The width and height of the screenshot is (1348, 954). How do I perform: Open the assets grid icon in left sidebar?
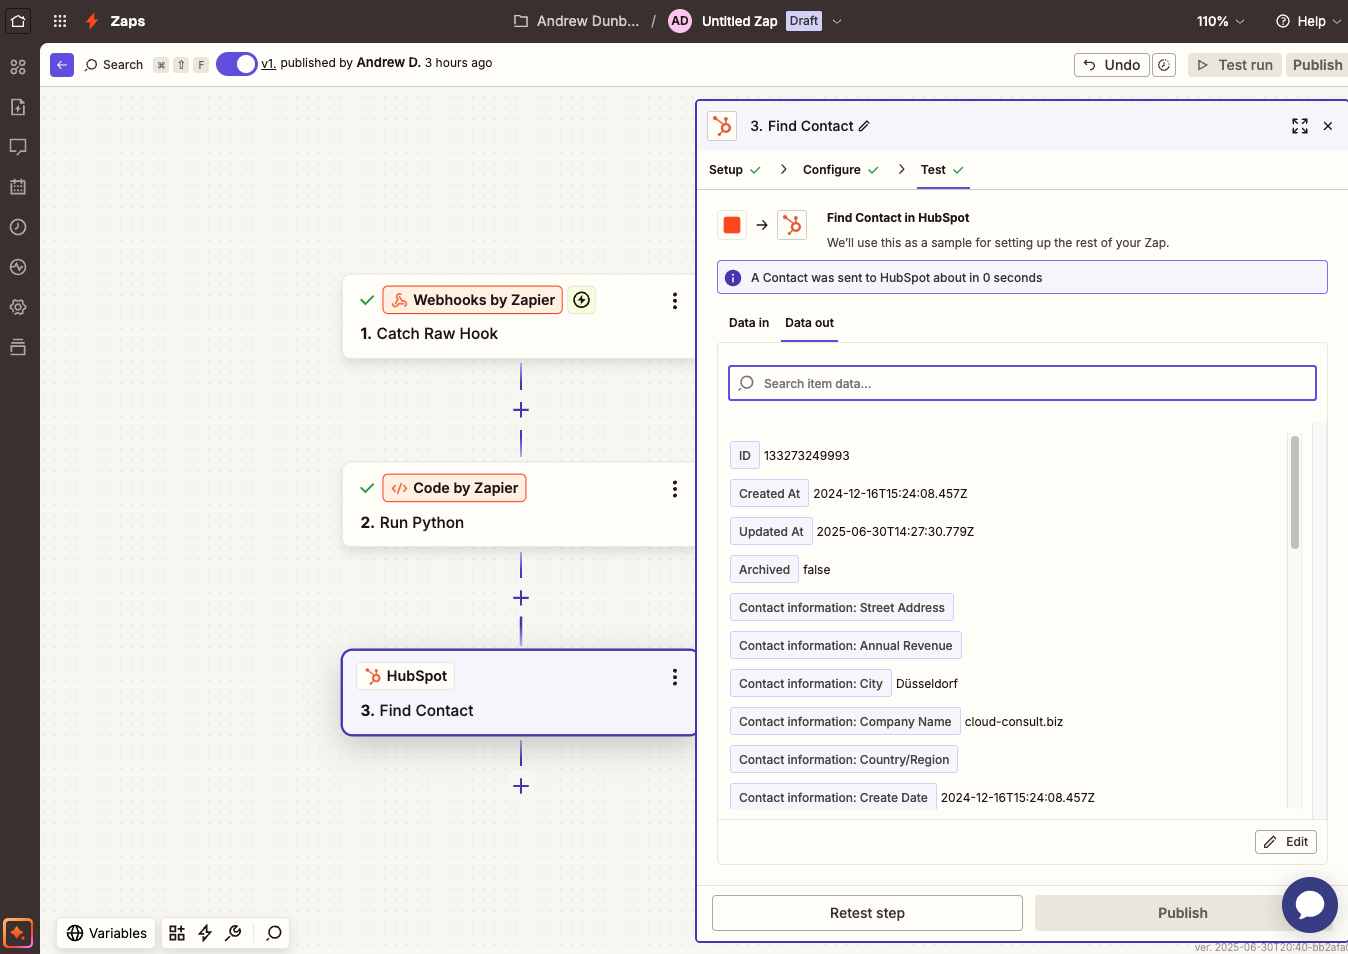pos(18,67)
